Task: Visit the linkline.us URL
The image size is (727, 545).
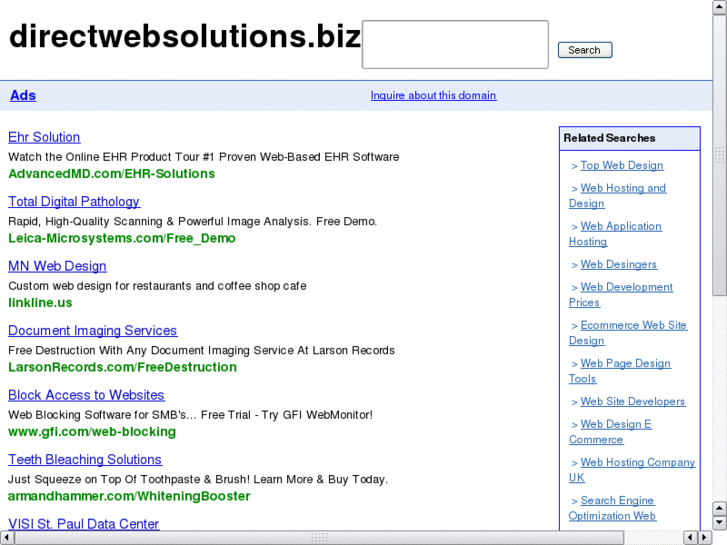Action: [40, 303]
